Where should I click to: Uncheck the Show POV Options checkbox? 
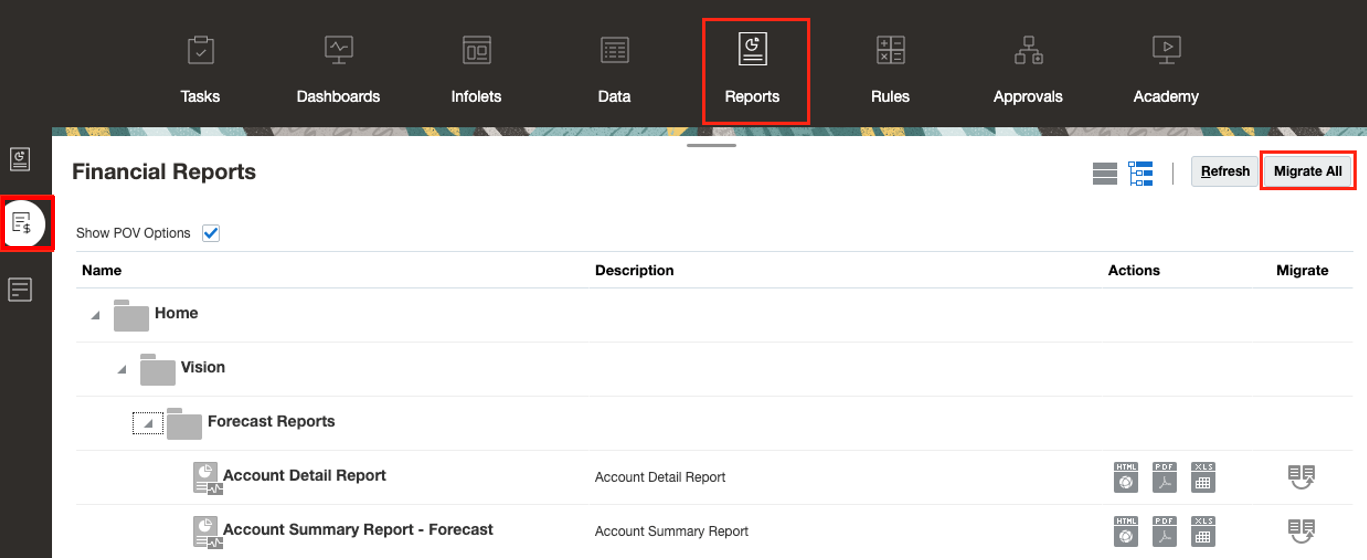pyautogui.click(x=211, y=233)
